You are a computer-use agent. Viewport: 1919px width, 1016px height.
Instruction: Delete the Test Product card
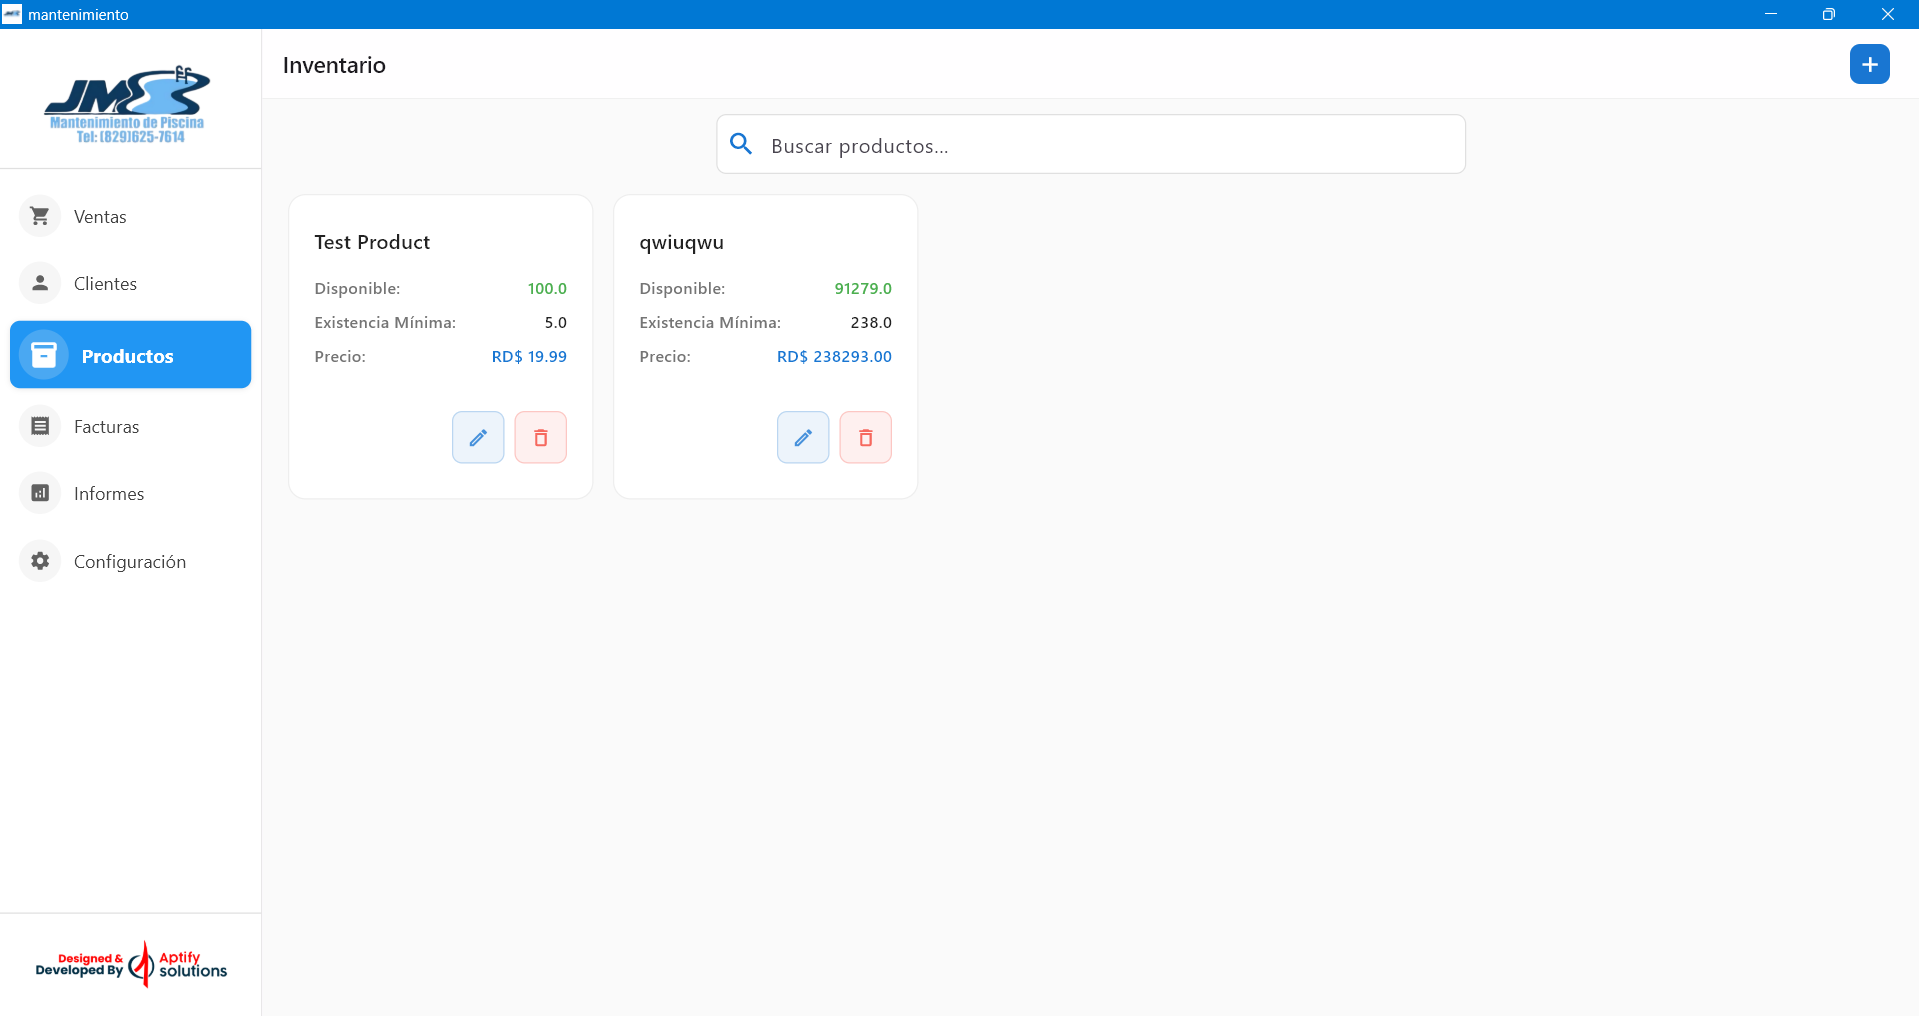click(540, 437)
